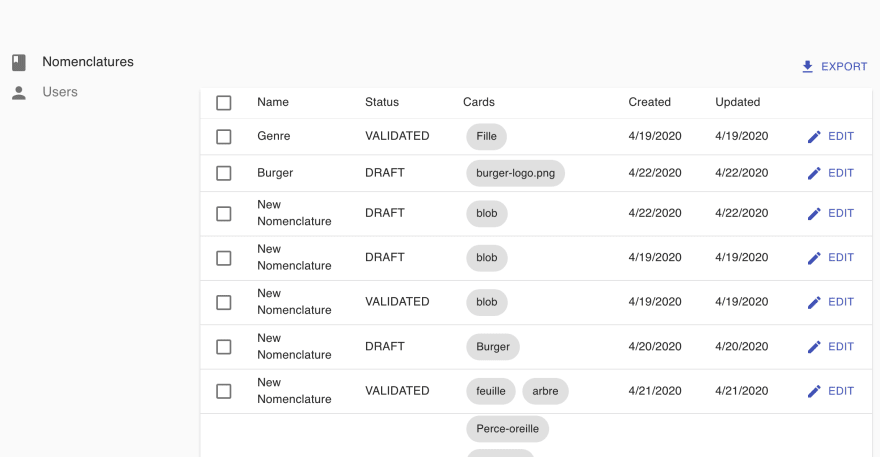Click the Created date in Genre row
The height and width of the screenshot is (457, 880).
(x=655, y=136)
